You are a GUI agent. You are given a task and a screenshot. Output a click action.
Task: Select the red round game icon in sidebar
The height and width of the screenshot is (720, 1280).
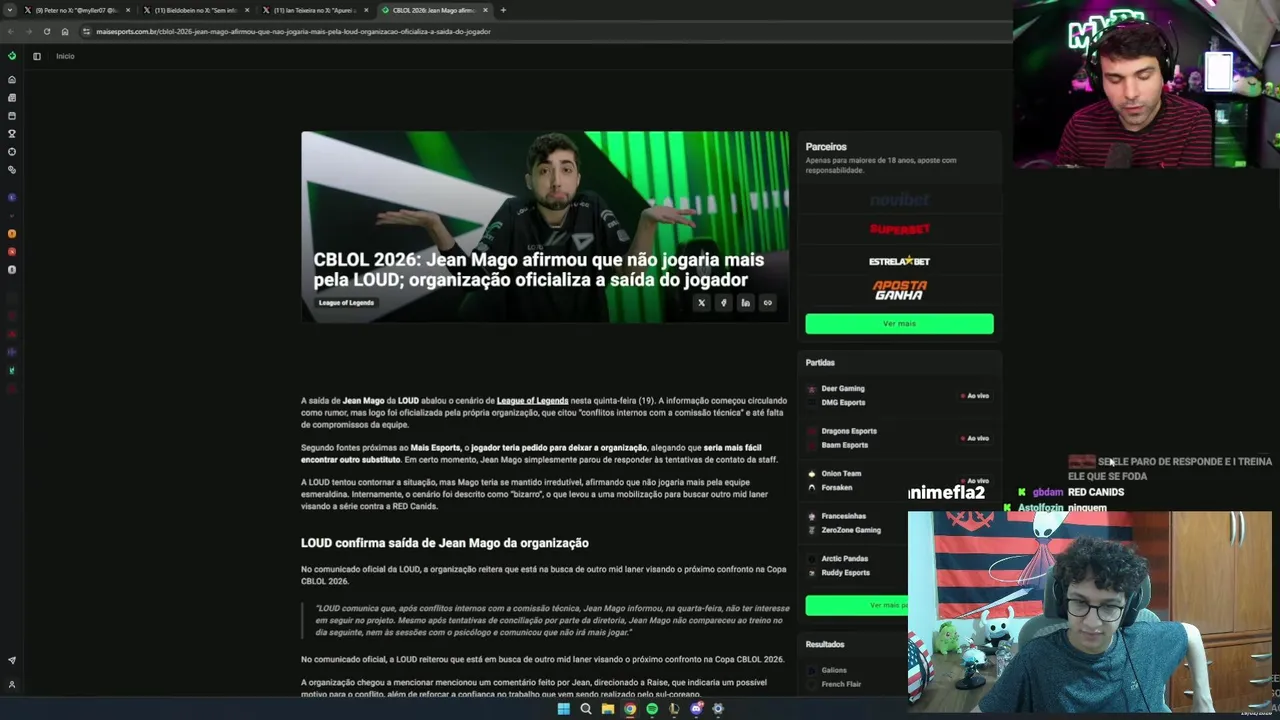12,252
